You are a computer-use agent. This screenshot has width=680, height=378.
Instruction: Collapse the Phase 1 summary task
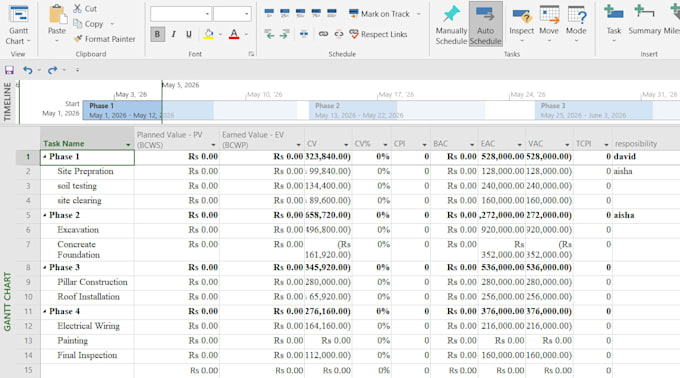point(45,156)
